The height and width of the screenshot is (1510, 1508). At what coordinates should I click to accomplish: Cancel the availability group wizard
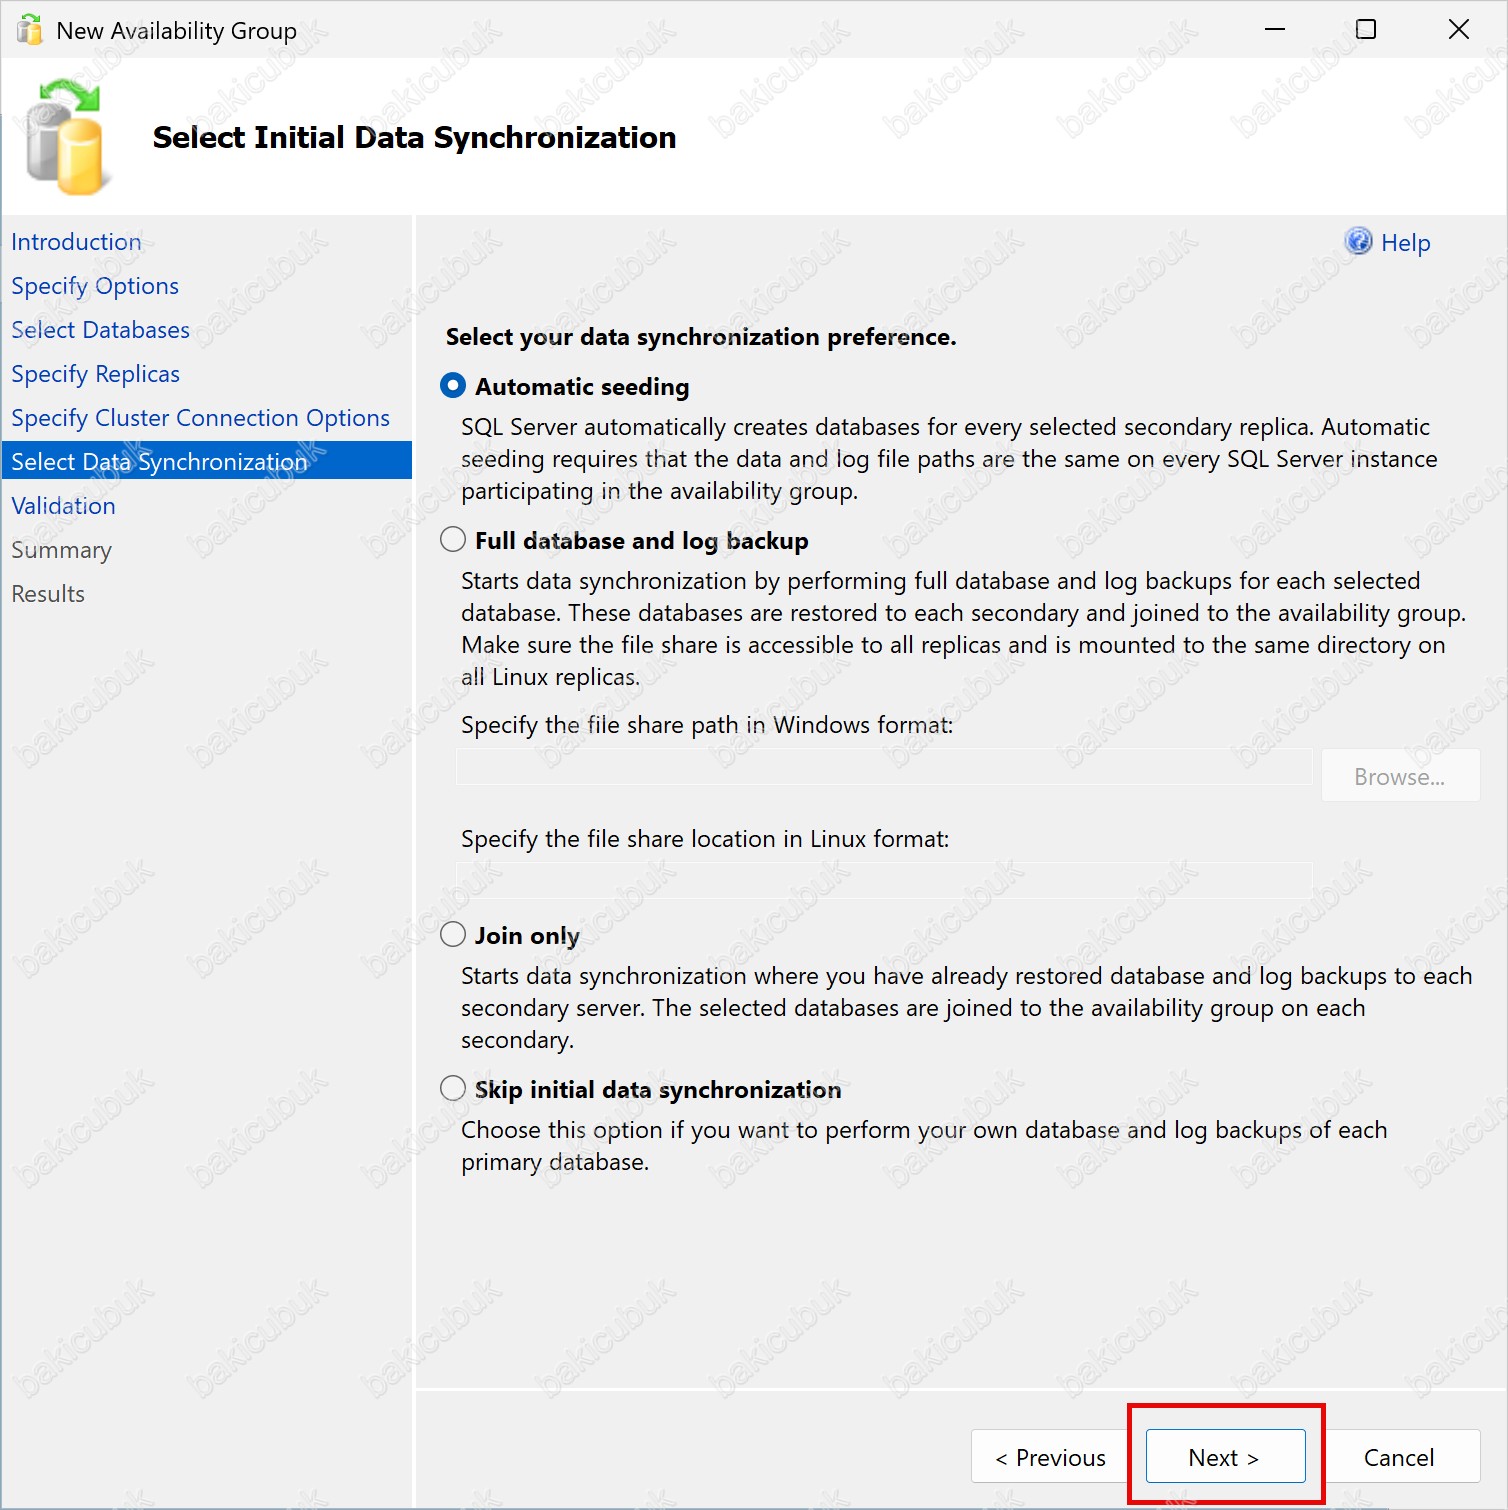1399,1456
